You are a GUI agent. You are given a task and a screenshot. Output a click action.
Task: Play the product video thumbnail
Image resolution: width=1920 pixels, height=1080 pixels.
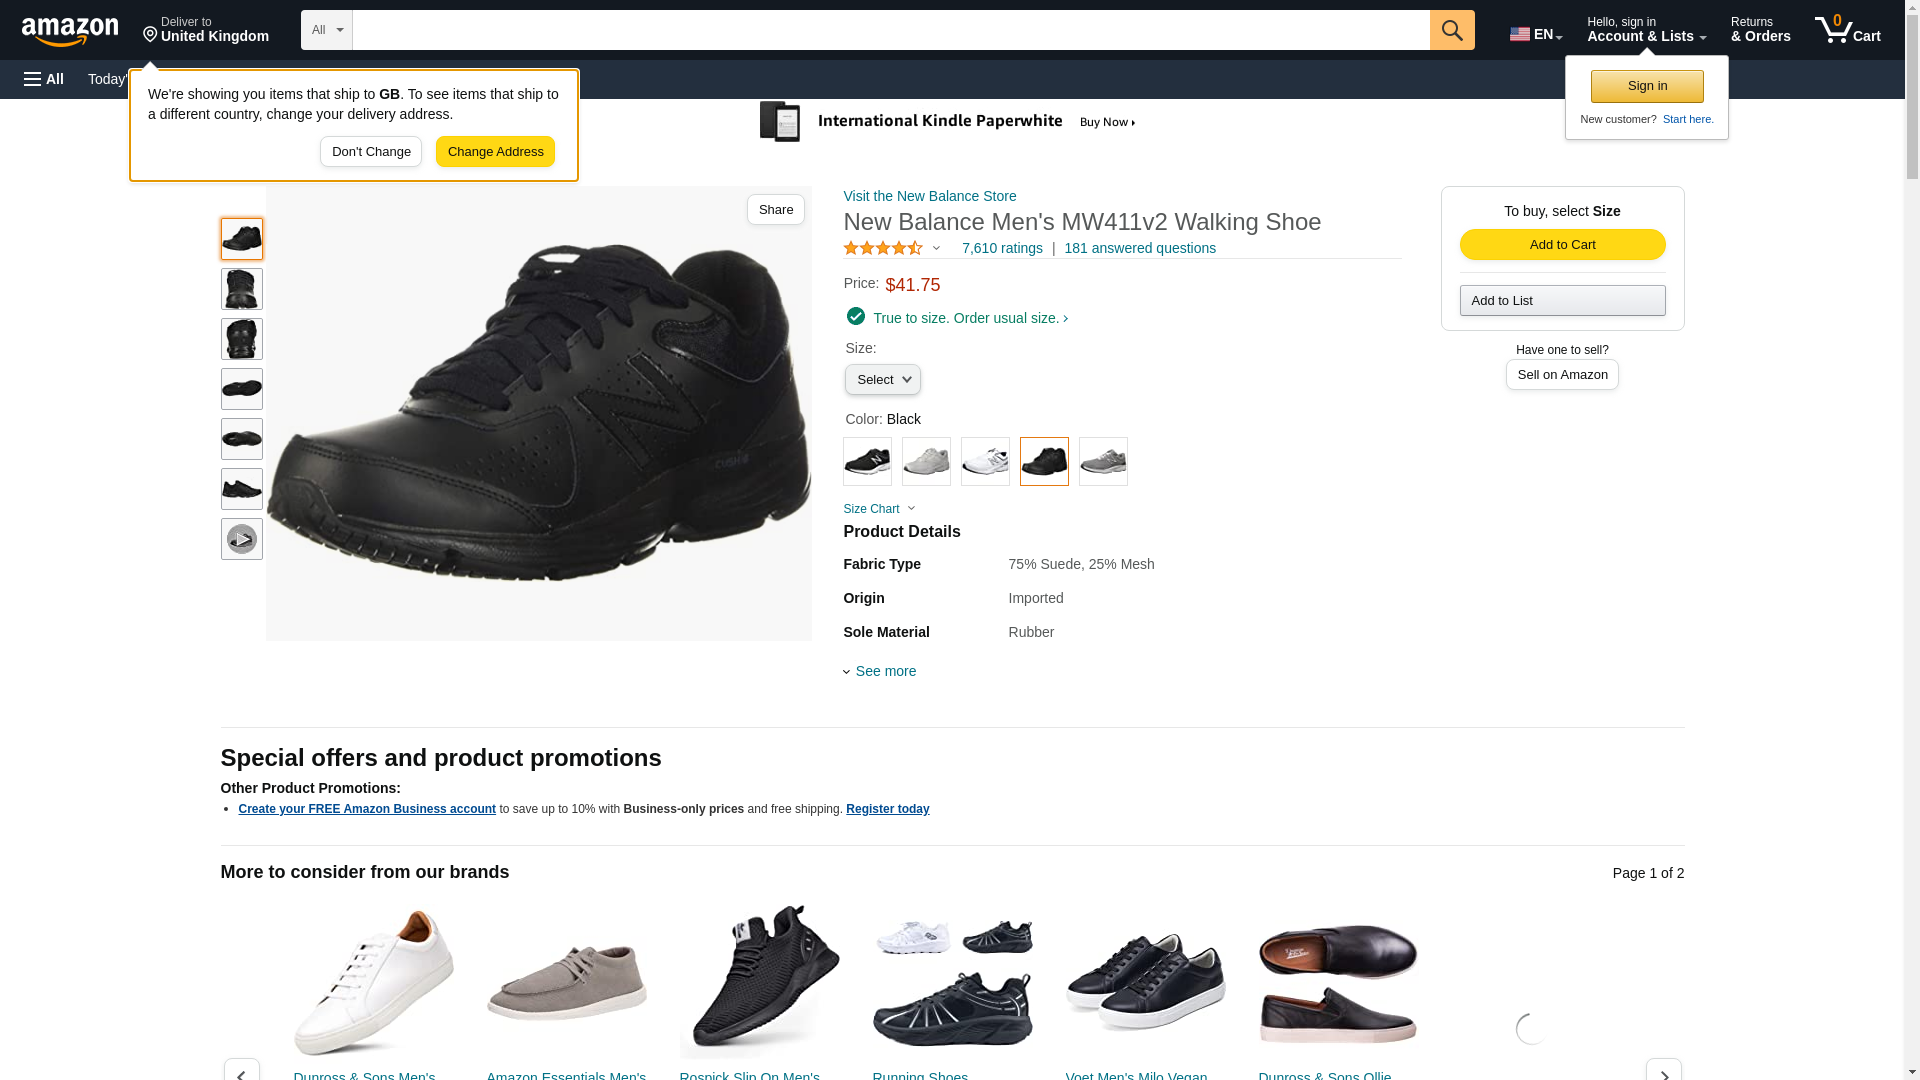(242, 539)
